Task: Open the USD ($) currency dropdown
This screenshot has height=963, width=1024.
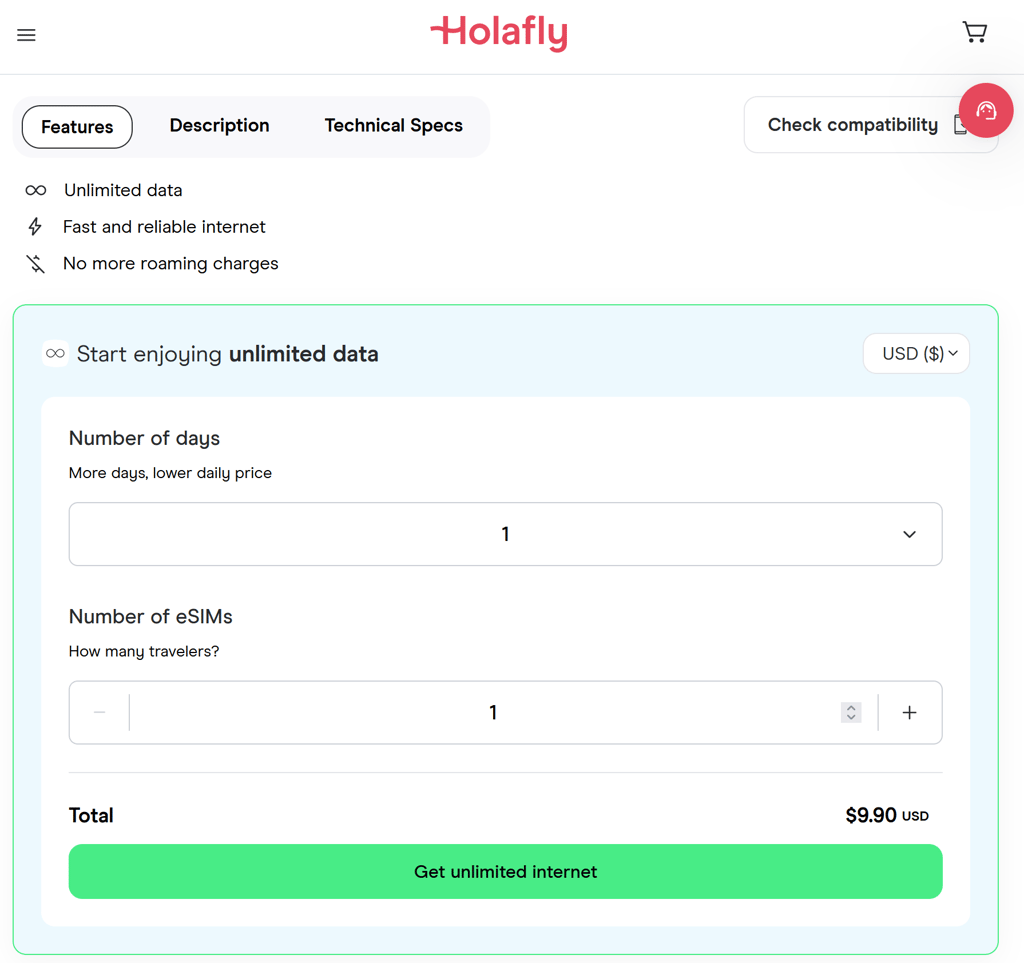Action: [x=916, y=353]
